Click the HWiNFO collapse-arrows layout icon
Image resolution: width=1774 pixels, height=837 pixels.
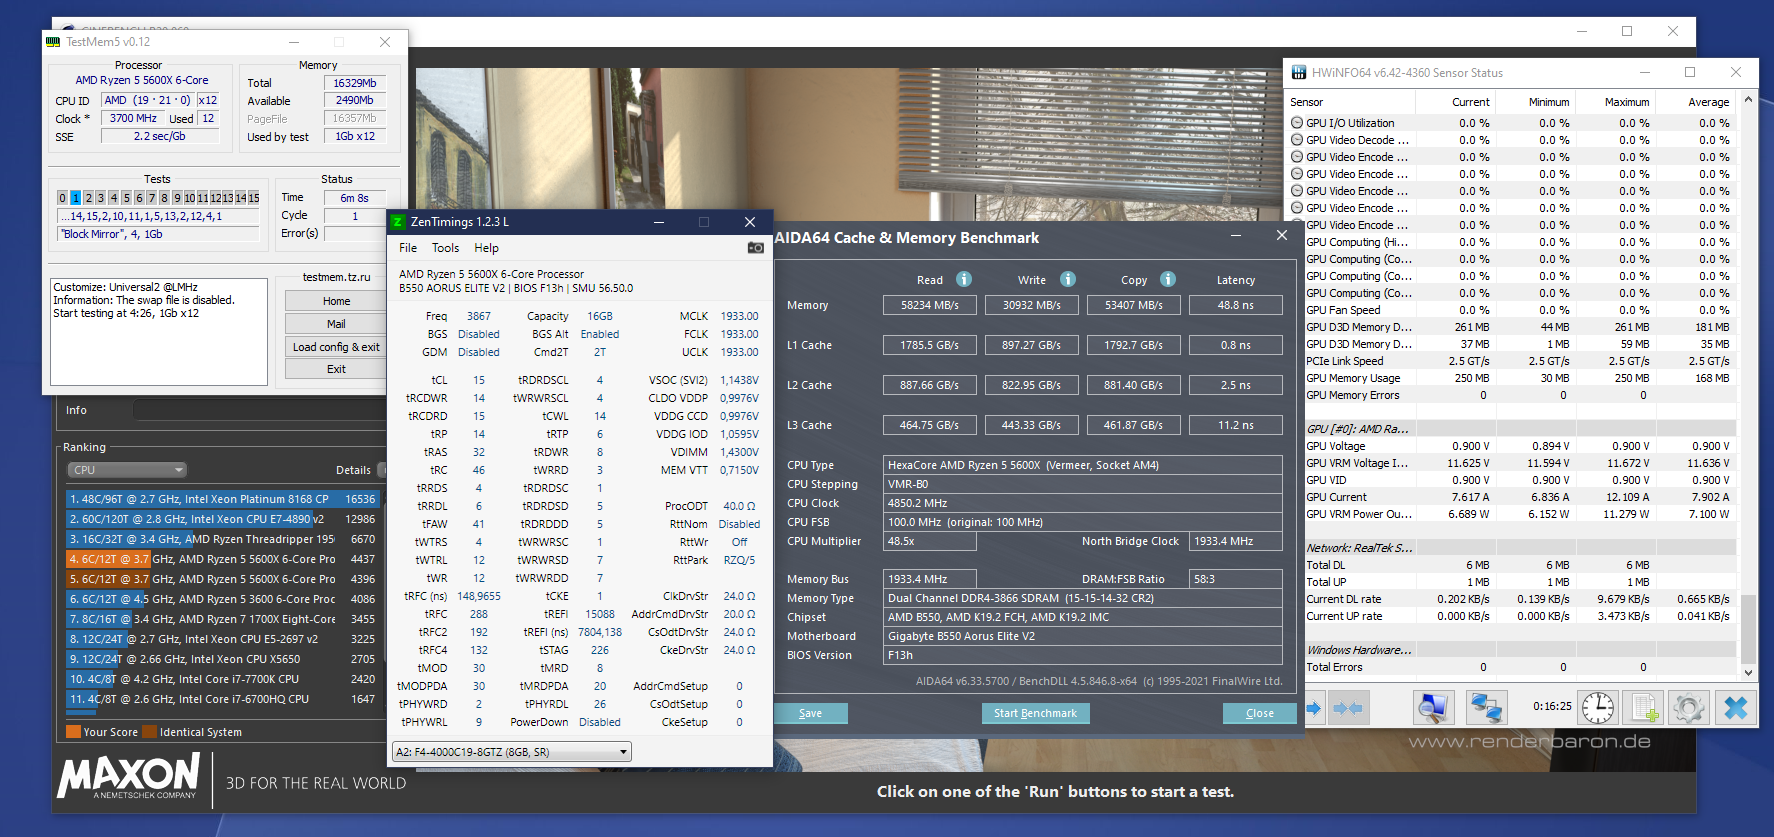tap(1348, 708)
